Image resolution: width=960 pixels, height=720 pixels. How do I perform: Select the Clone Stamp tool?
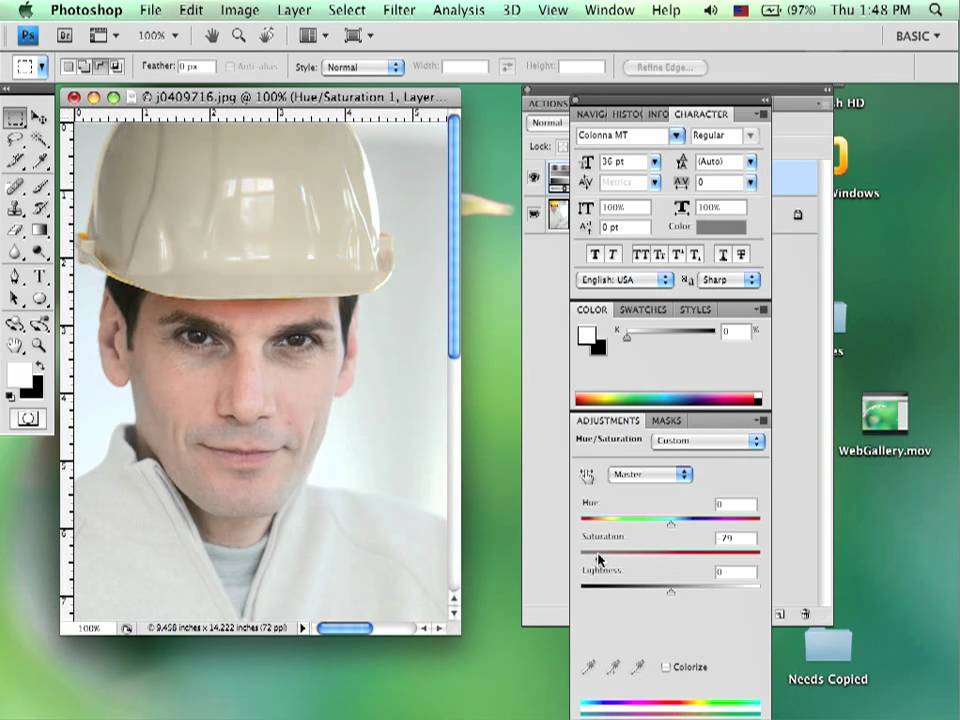coord(15,208)
